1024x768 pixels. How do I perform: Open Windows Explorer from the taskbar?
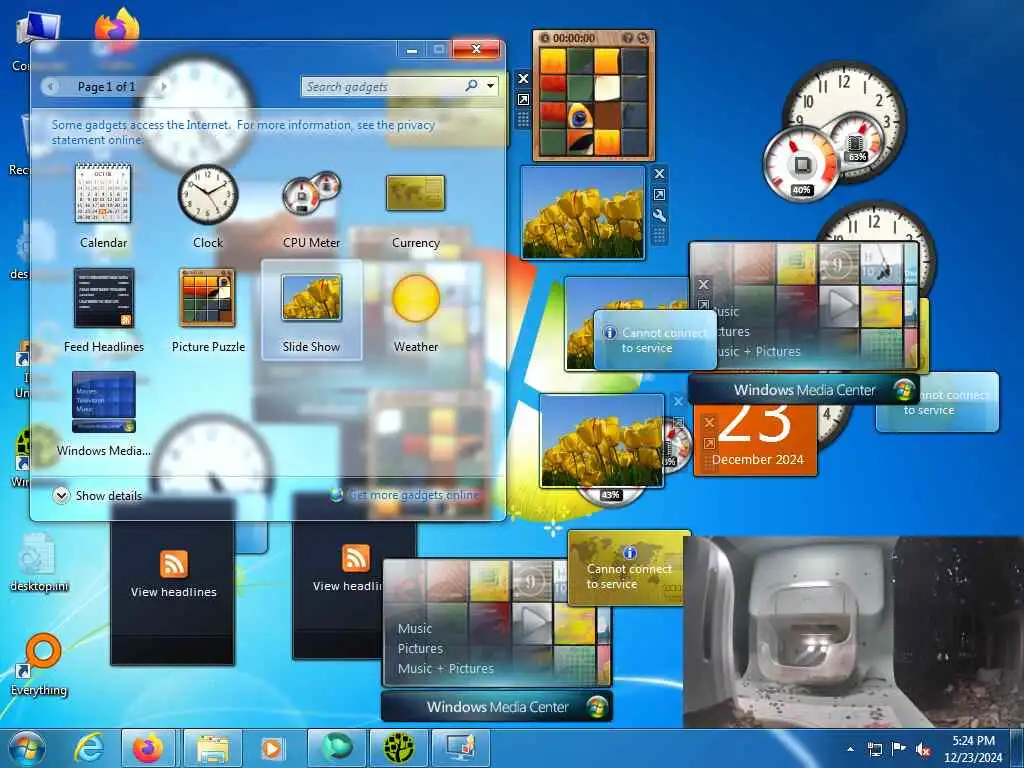(x=212, y=748)
